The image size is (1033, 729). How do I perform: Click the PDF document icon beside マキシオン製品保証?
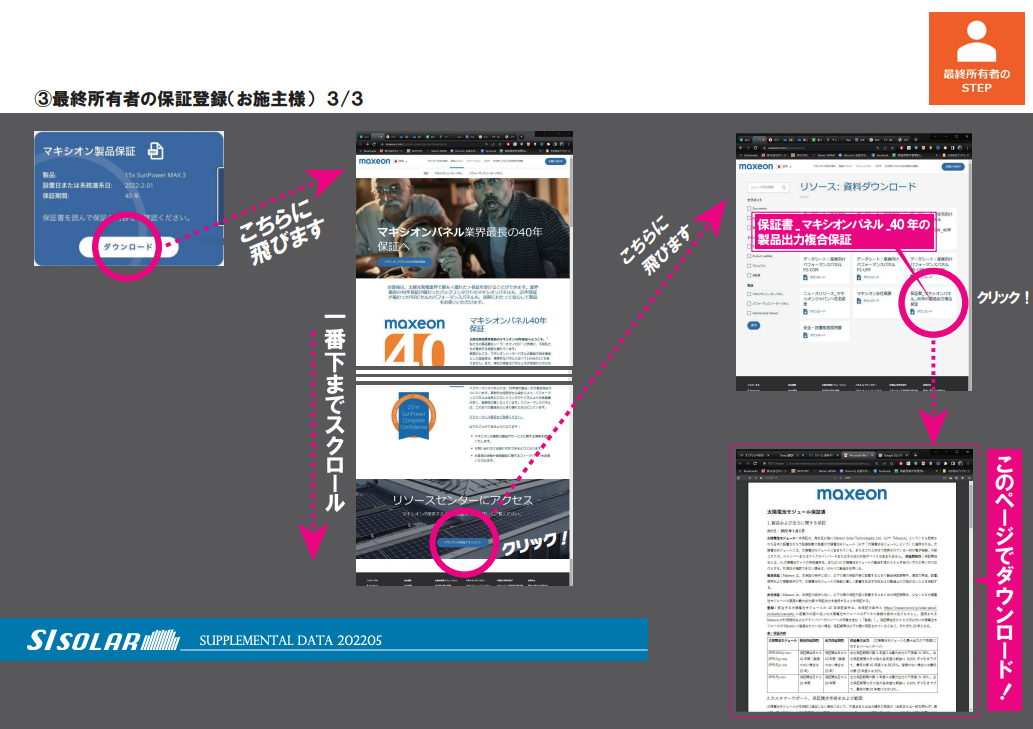click(x=155, y=151)
